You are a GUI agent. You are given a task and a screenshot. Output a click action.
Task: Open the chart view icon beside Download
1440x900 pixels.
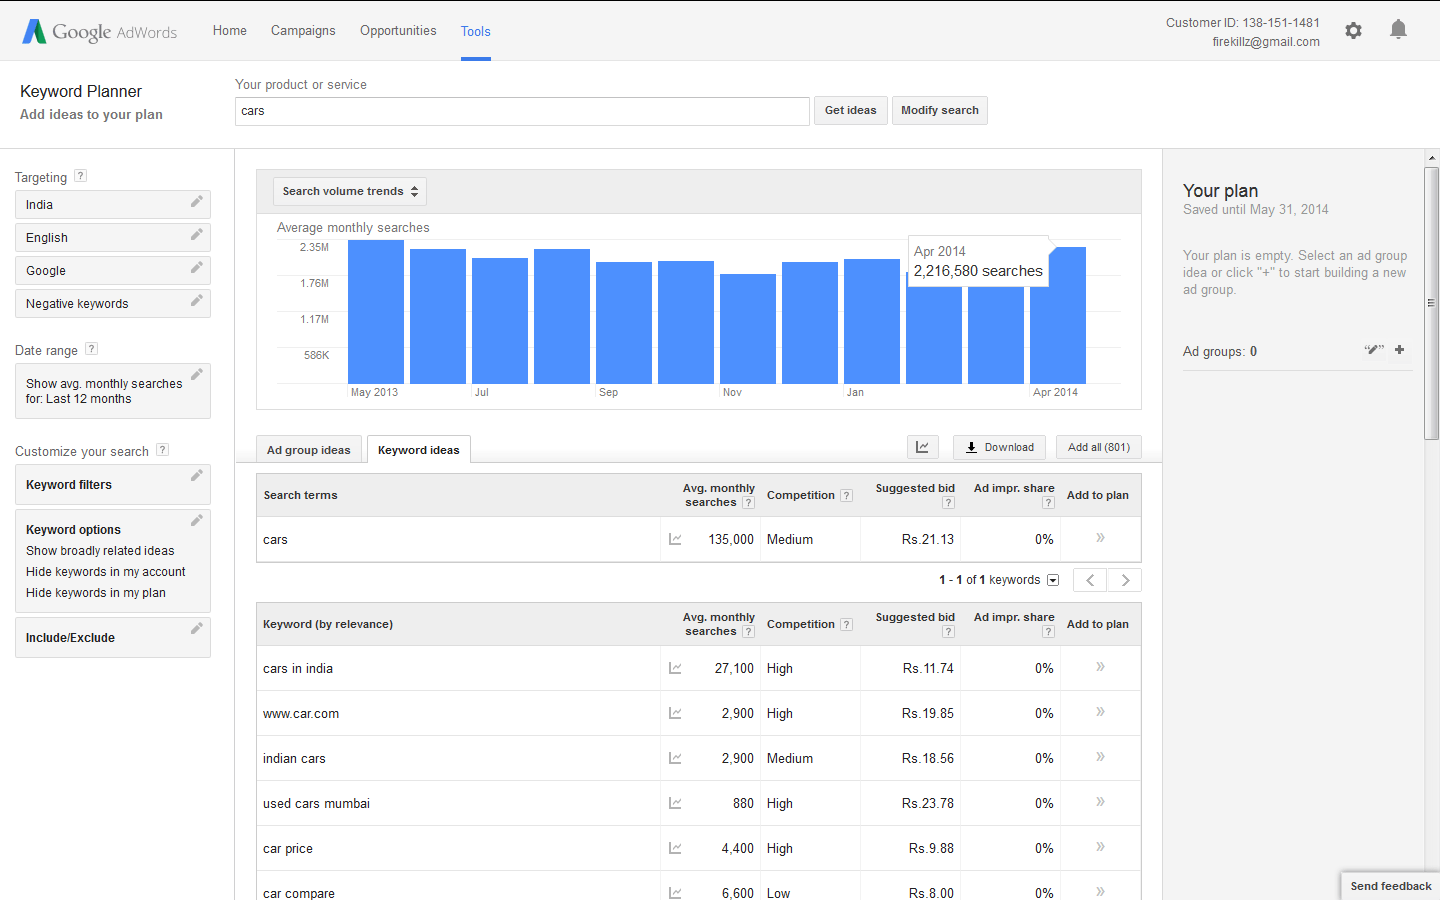tap(922, 447)
